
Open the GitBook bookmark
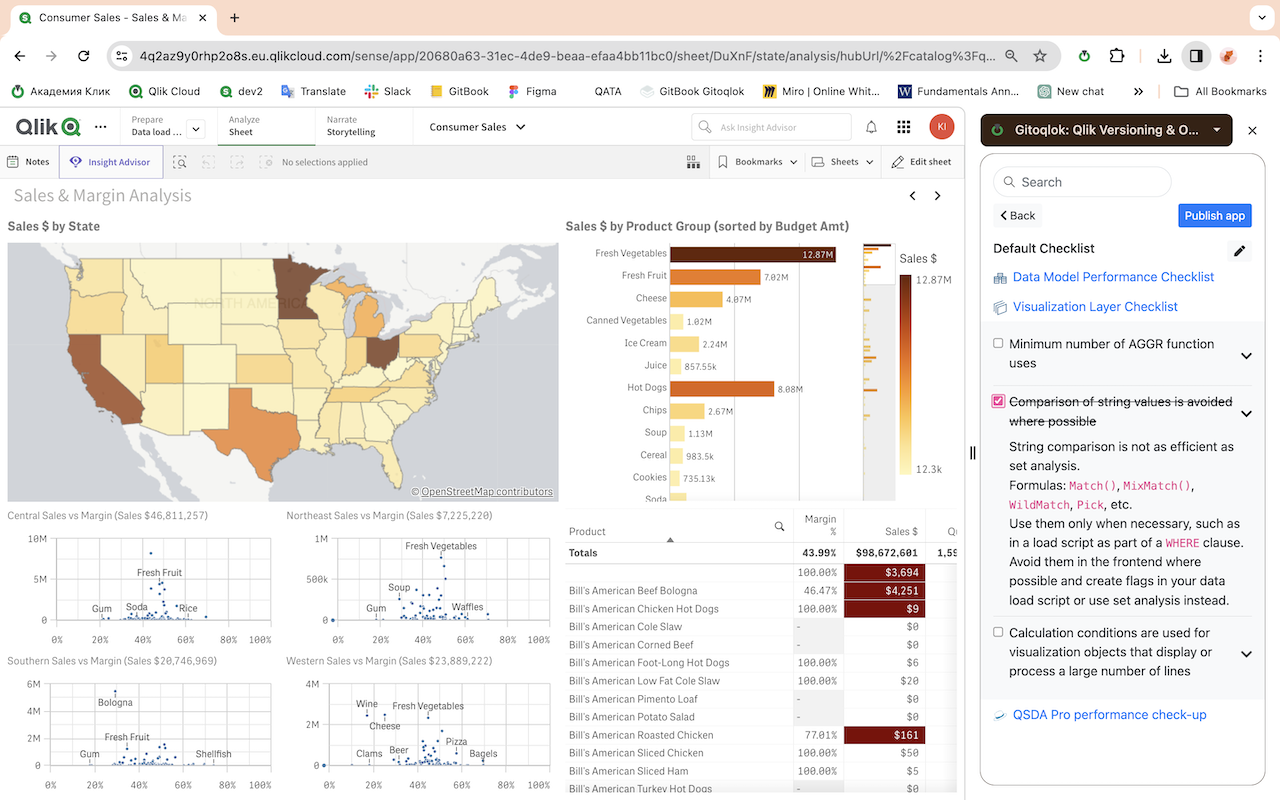[459, 91]
